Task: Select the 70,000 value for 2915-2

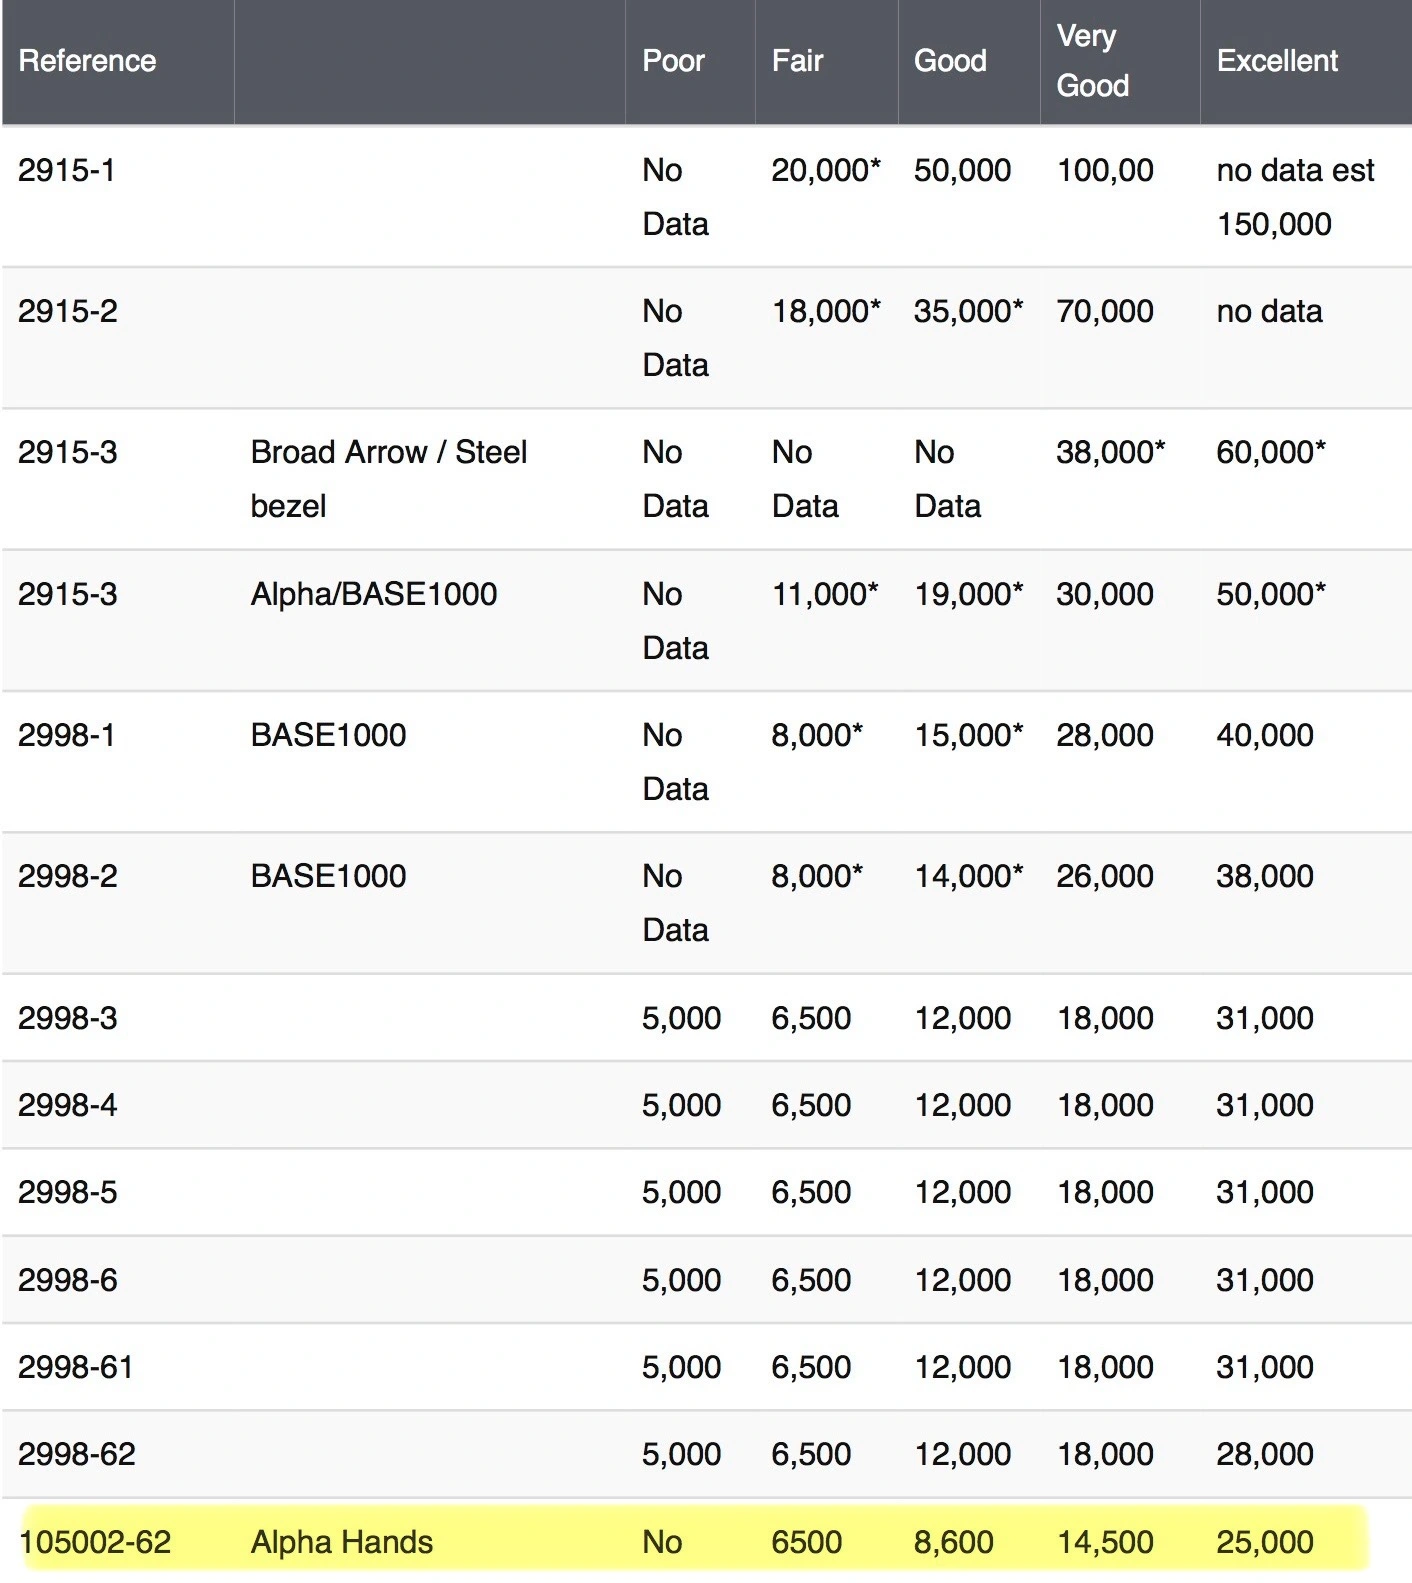Action: 1104,312
